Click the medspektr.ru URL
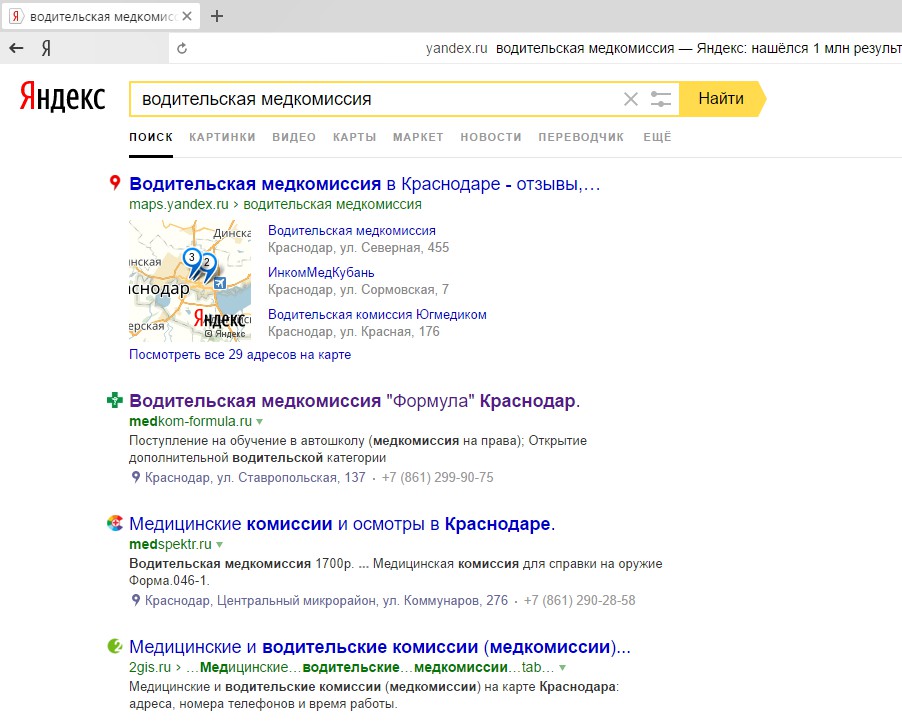Viewport: 902px width, 726px height. coord(170,544)
